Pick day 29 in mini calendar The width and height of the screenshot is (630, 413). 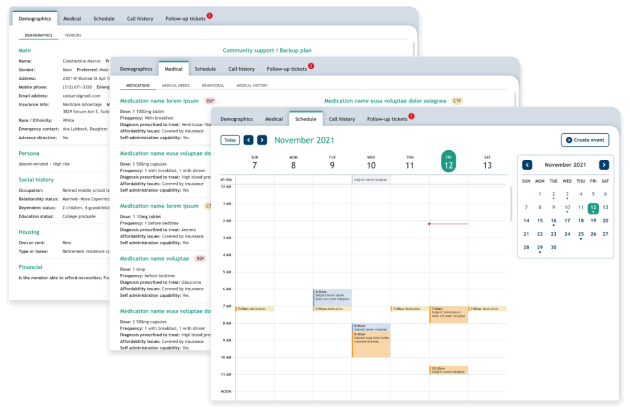[540, 247]
